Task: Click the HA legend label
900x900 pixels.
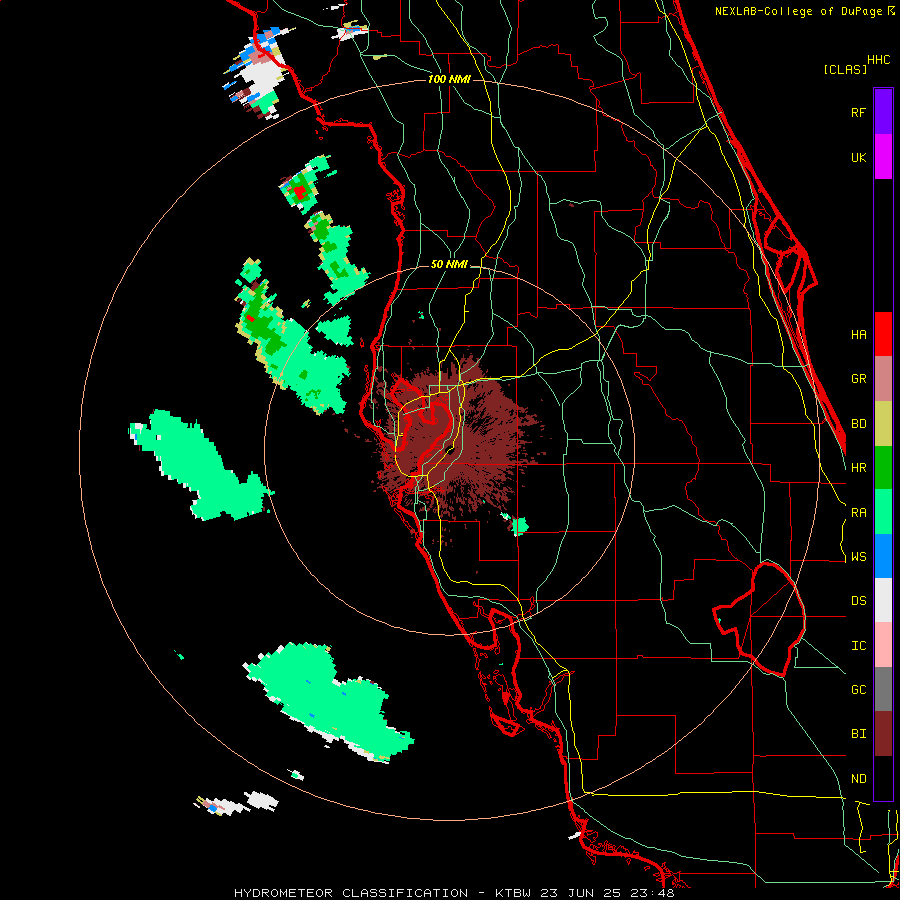Action: [858, 335]
